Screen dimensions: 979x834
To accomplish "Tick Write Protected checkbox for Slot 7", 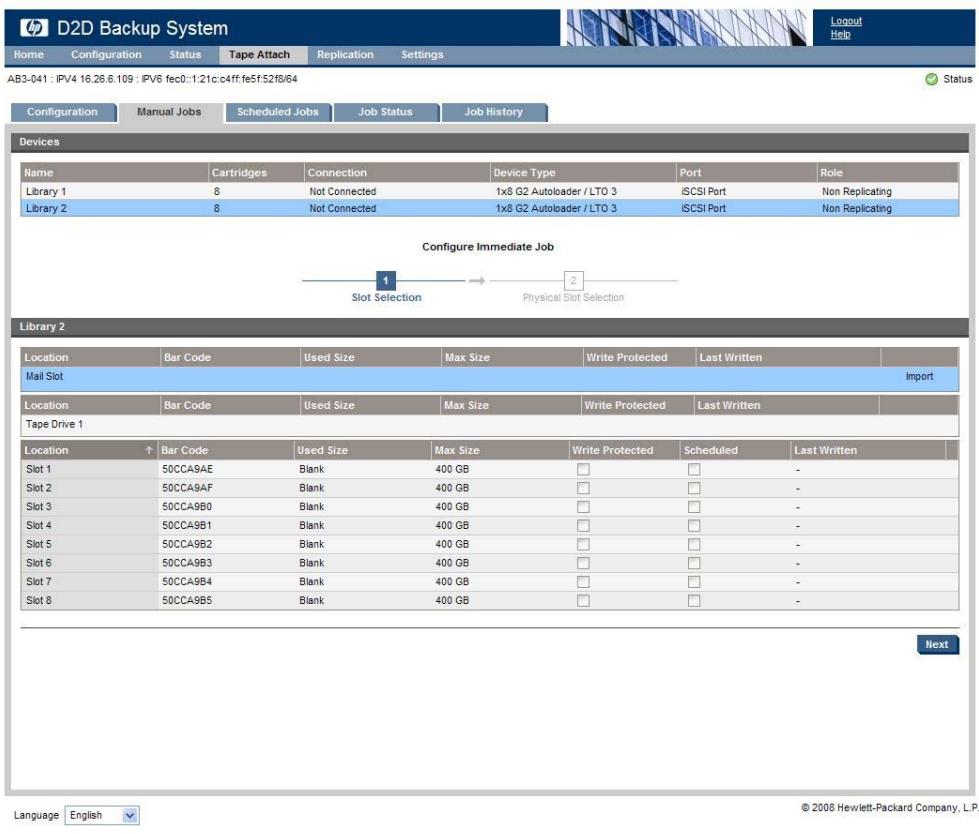I will [x=583, y=582].
